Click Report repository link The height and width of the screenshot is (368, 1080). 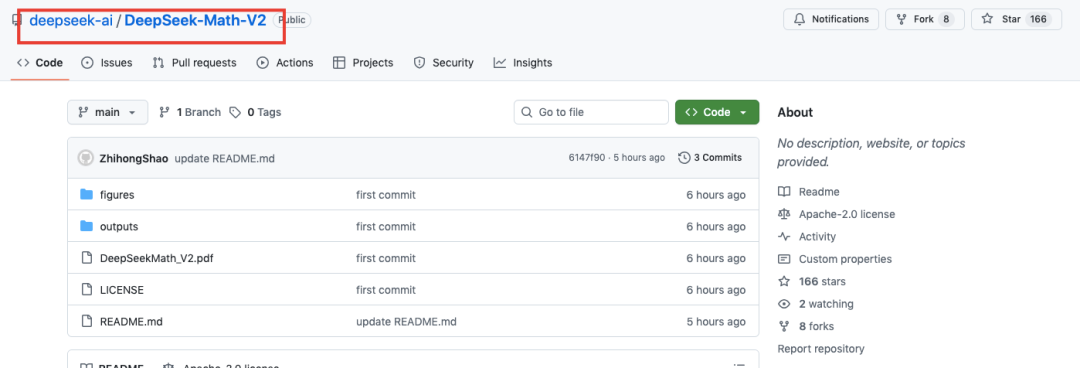(821, 349)
